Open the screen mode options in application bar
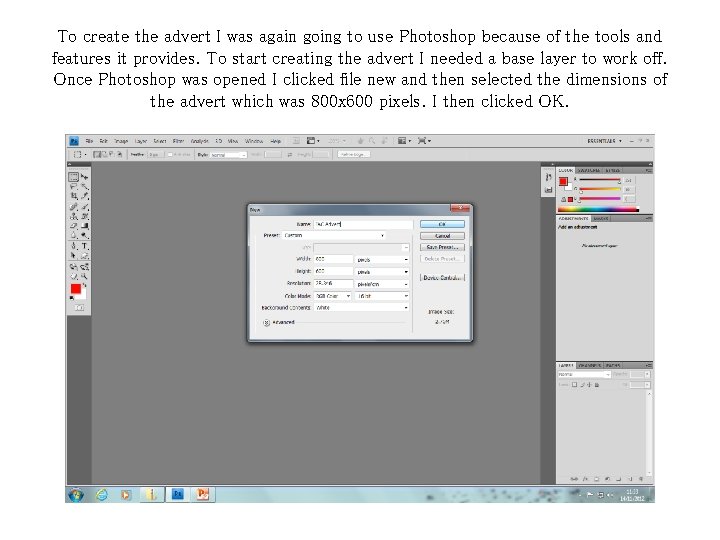The image size is (720, 540). tap(423, 141)
